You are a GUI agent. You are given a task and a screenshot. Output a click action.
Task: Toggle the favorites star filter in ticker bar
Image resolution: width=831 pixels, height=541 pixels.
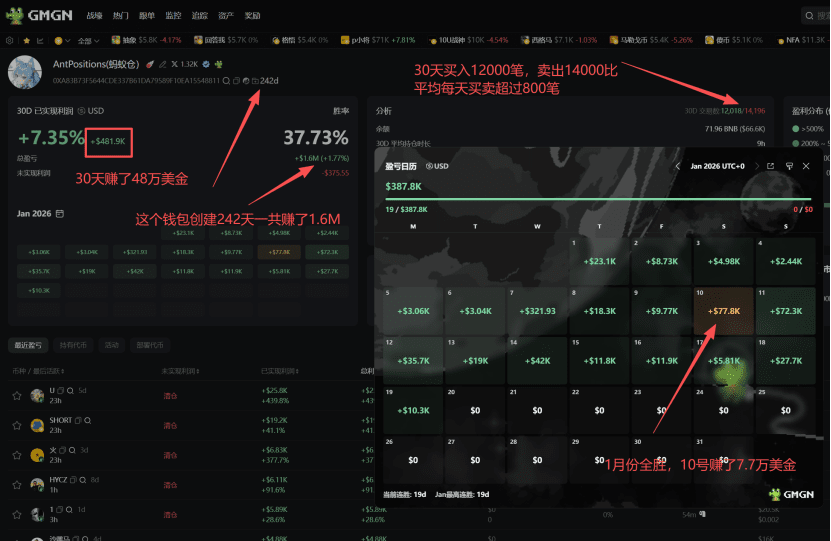pos(26,40)
